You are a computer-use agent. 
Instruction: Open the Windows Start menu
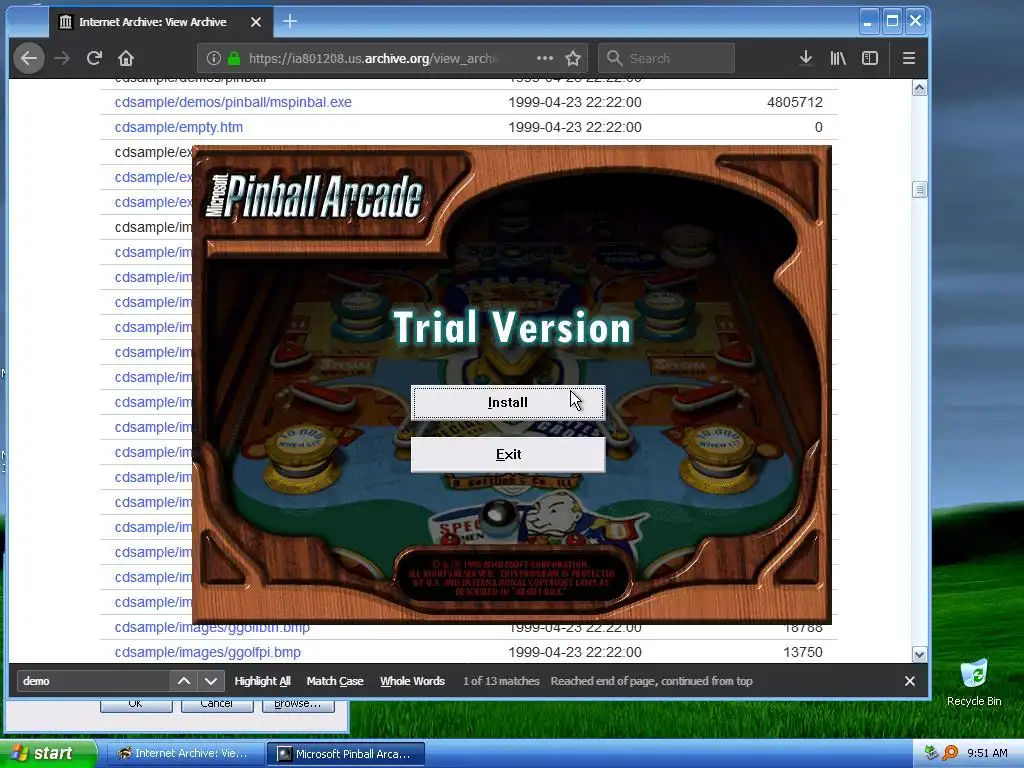click(48, 753)
